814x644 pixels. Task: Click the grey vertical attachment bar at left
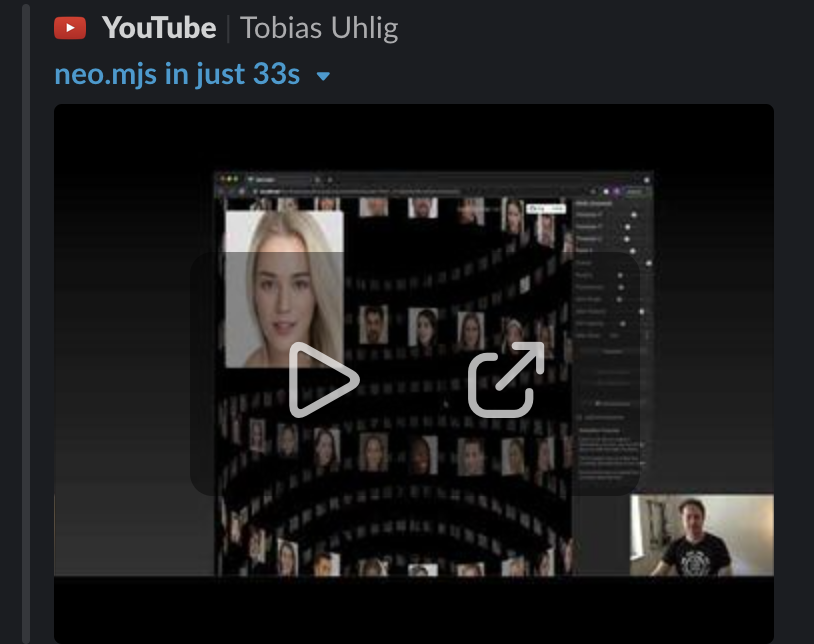tap(27, 320)
